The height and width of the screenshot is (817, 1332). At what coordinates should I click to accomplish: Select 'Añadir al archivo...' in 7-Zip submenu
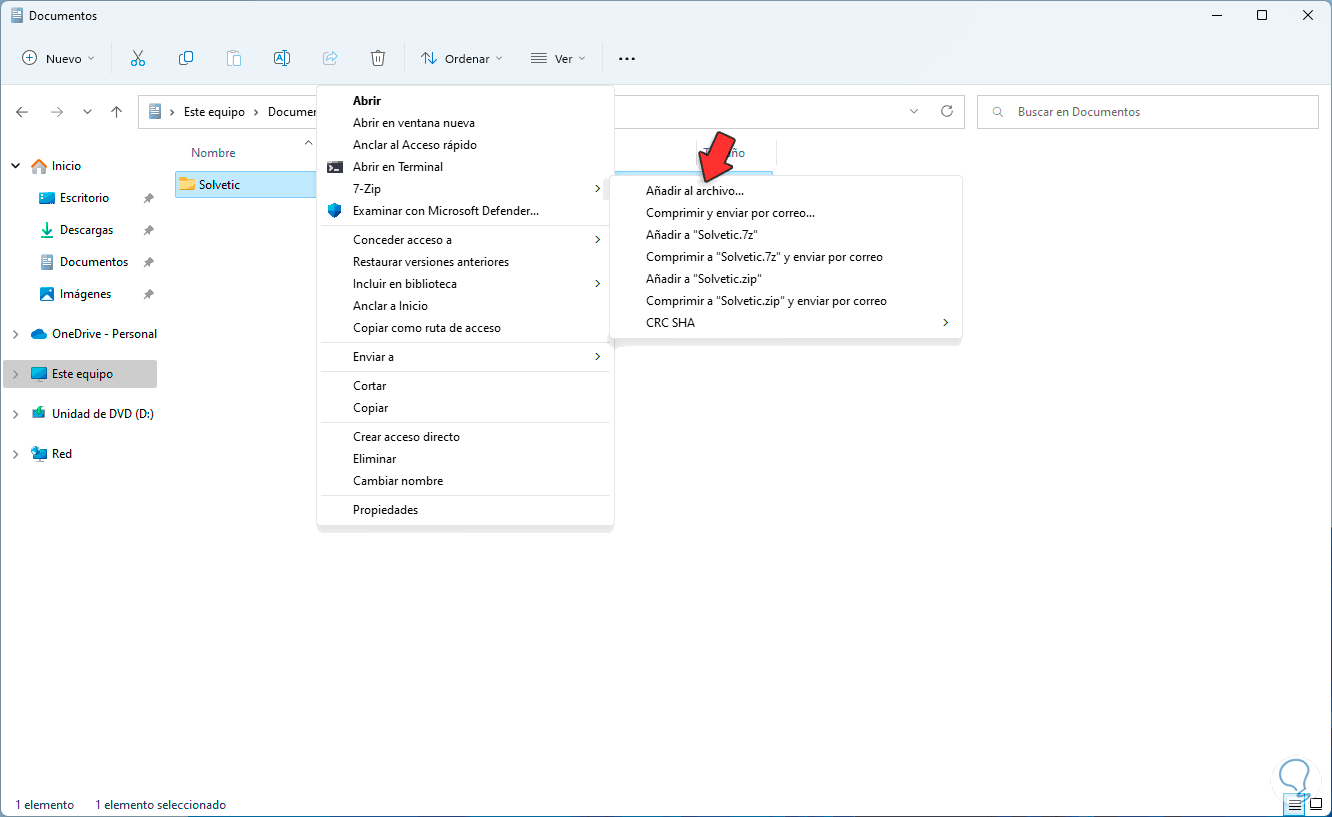695,190
